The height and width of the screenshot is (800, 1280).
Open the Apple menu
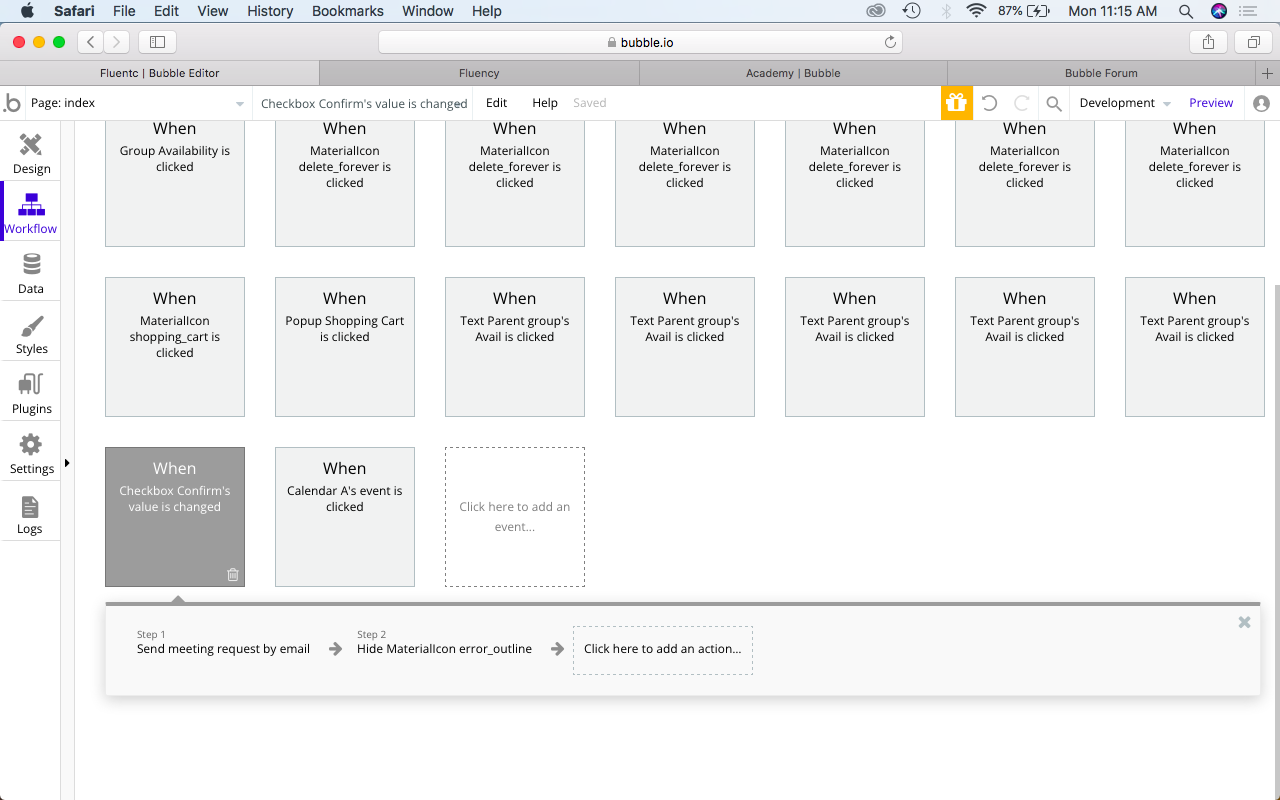(27, 11)
